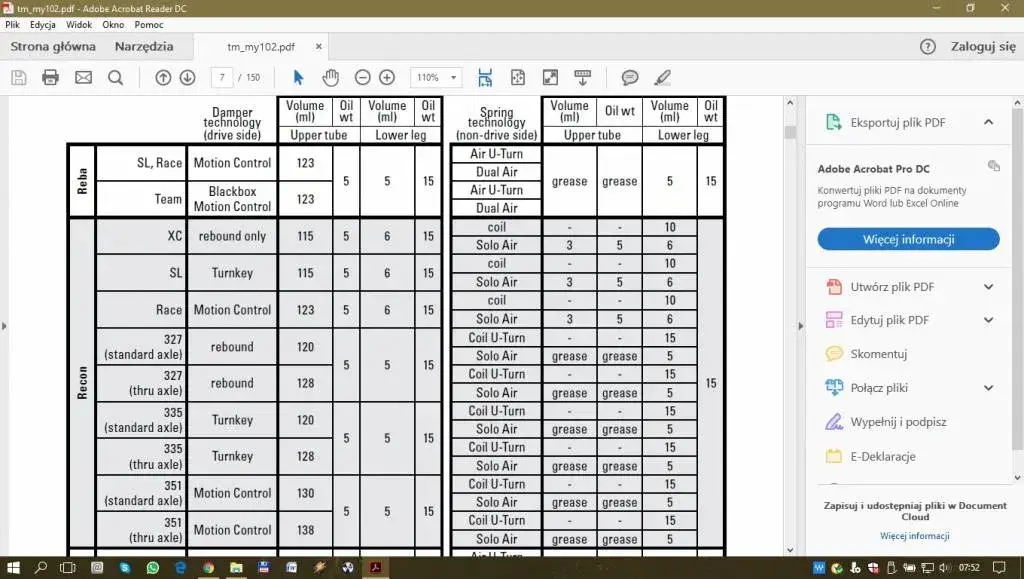Add a comment with speech bubble icon
Viewport: 1024px width, 579px height.
click(630, 78)
